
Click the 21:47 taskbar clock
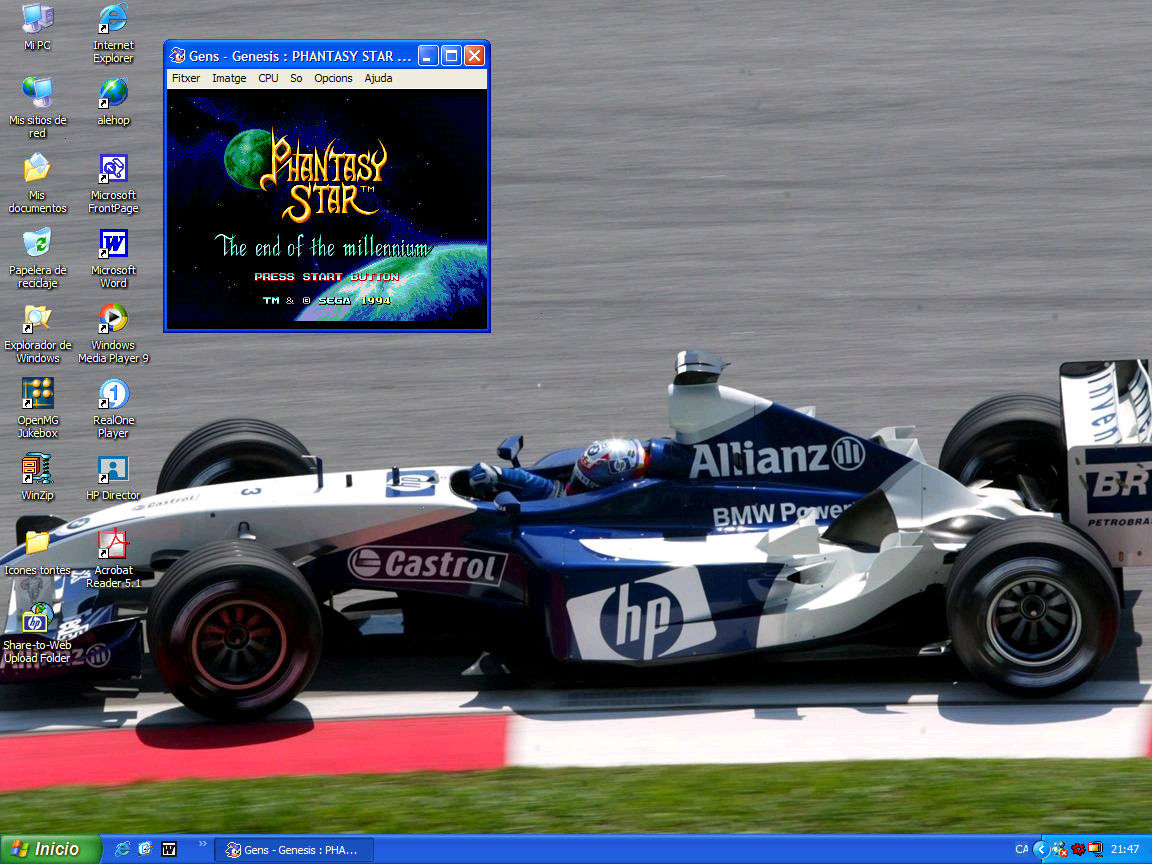[x=1125, y=849]
